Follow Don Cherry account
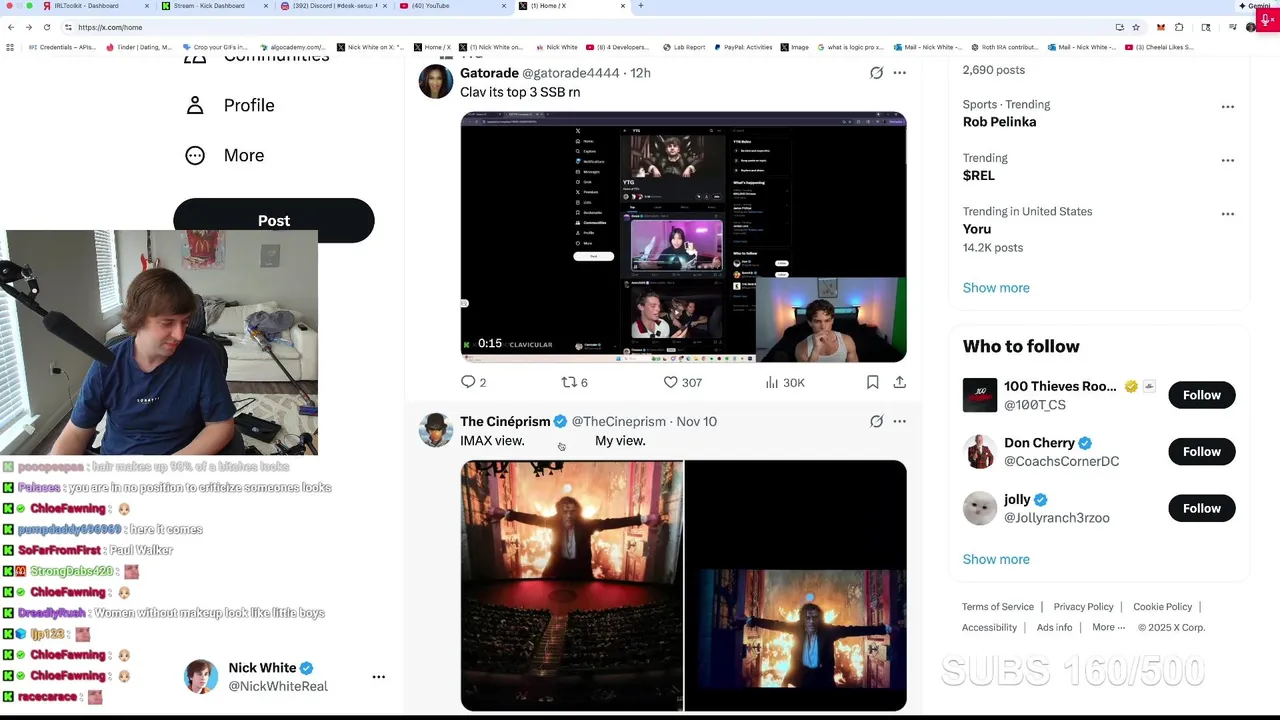 [1201, 452]
